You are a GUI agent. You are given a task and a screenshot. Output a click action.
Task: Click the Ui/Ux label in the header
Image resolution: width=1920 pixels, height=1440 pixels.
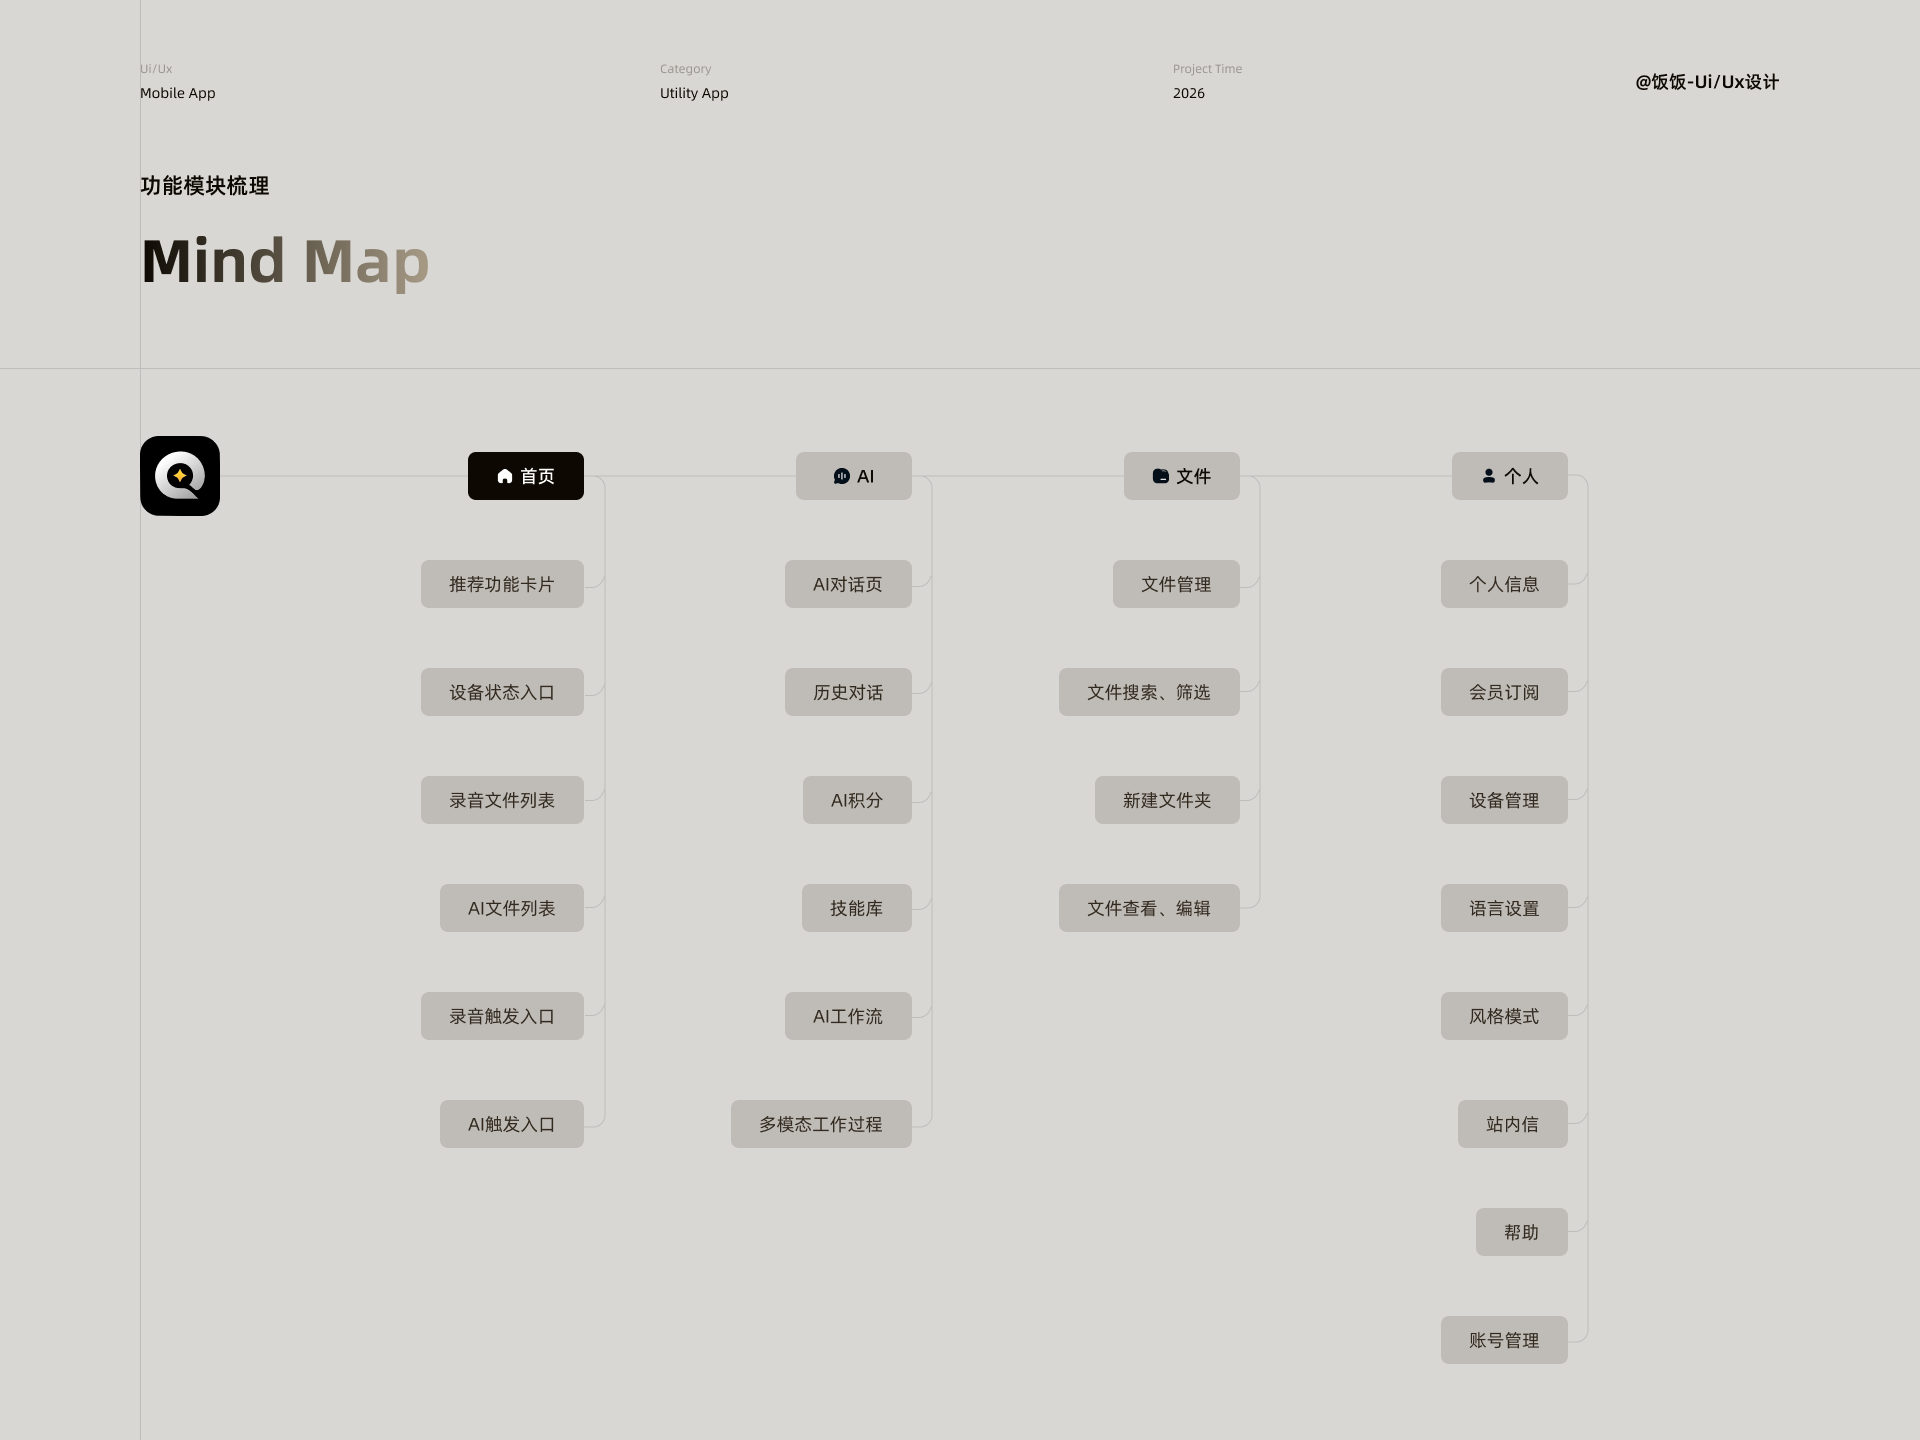(156, 69)
